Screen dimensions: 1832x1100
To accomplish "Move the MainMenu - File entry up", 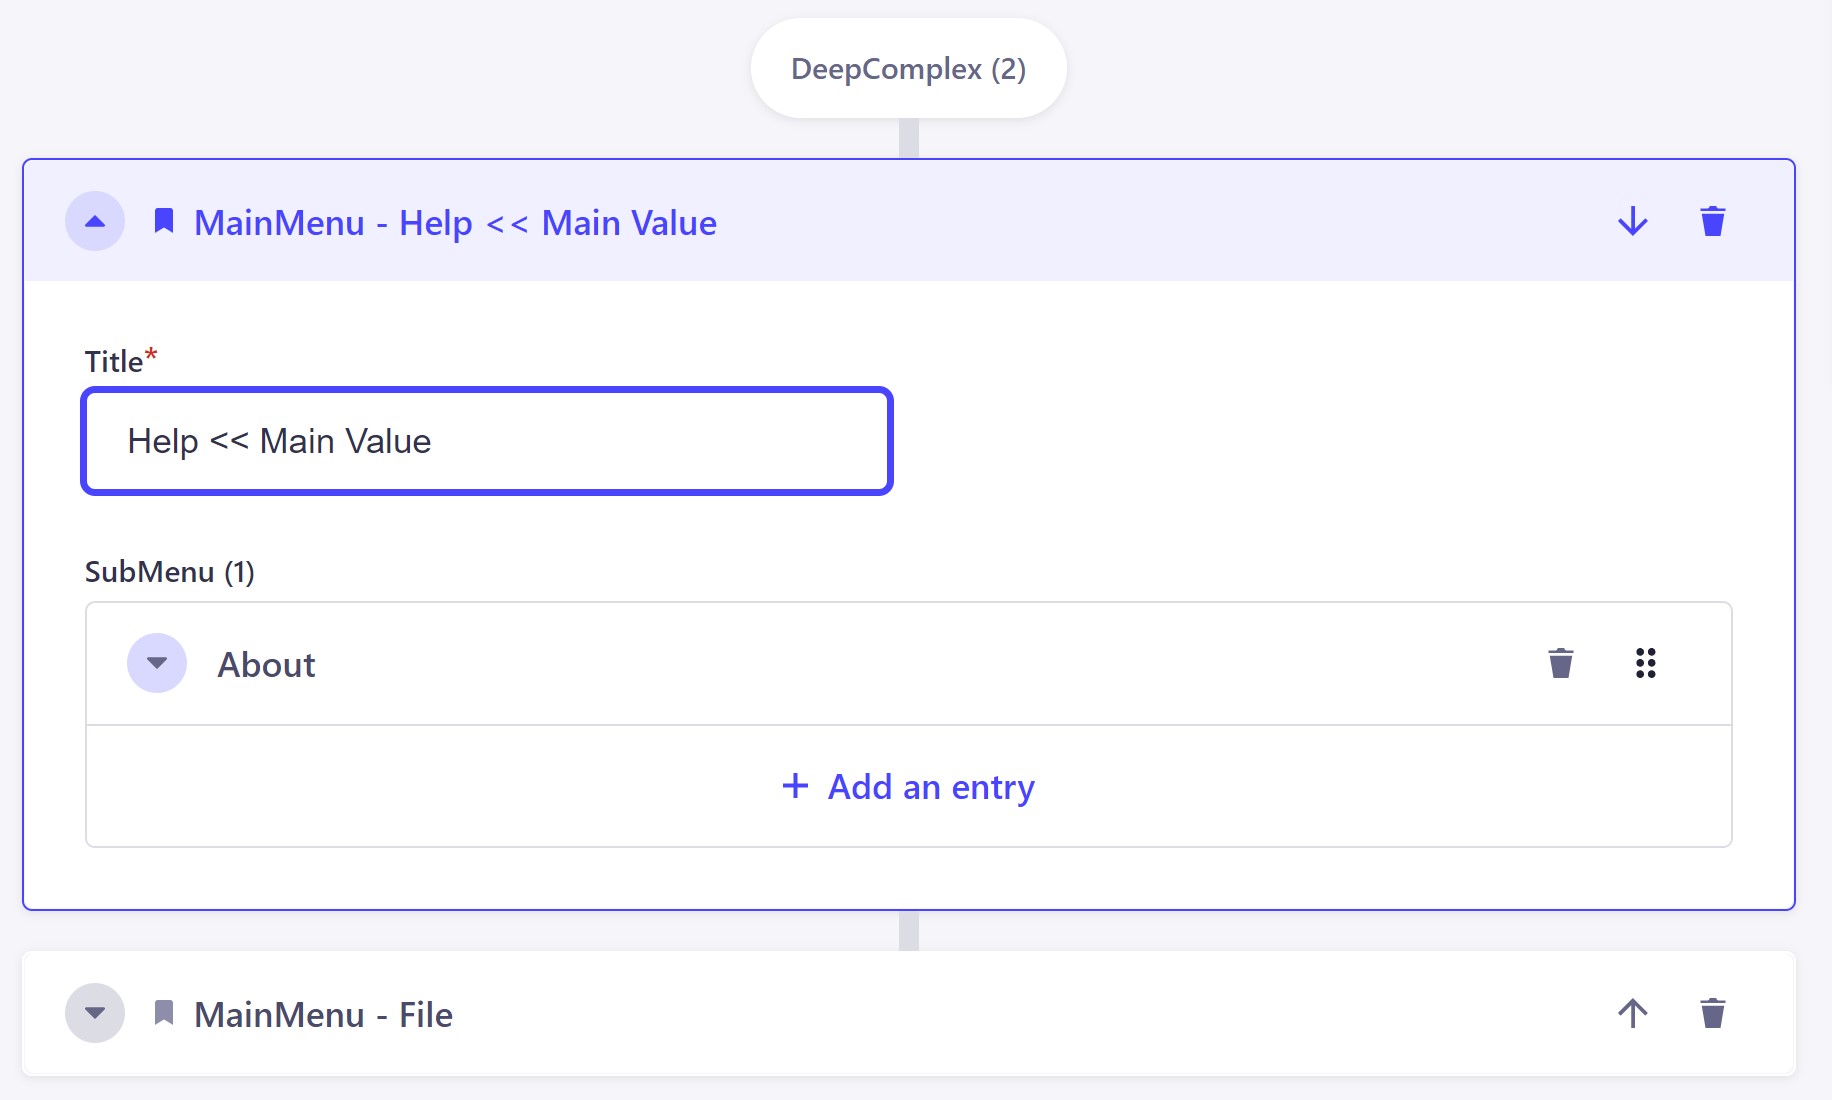I will tap(1631, 1013).
